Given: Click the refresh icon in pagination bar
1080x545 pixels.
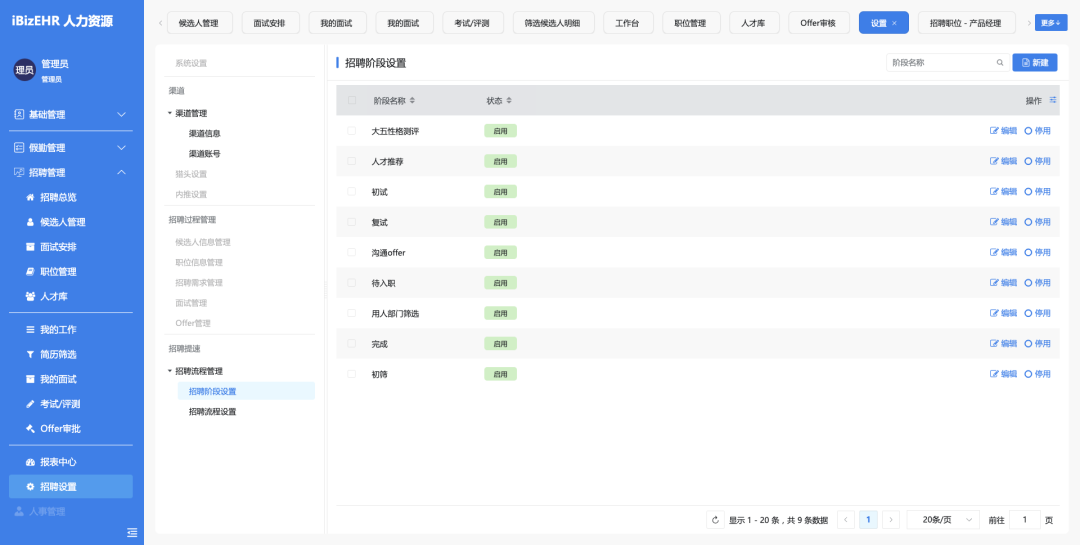Looking at the screenshot, I should [715, 520].
